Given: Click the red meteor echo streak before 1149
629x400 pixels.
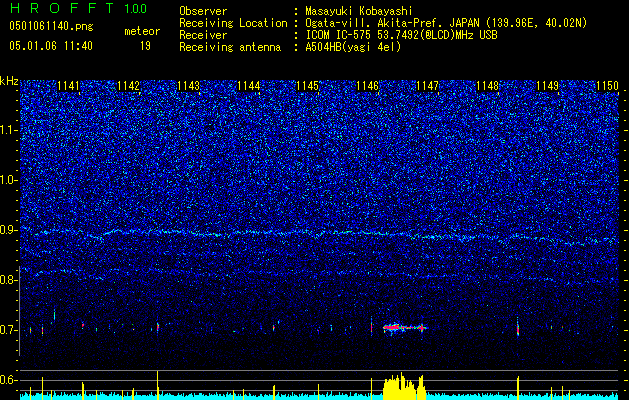Looking at the screenshot, I should [517, 327].
